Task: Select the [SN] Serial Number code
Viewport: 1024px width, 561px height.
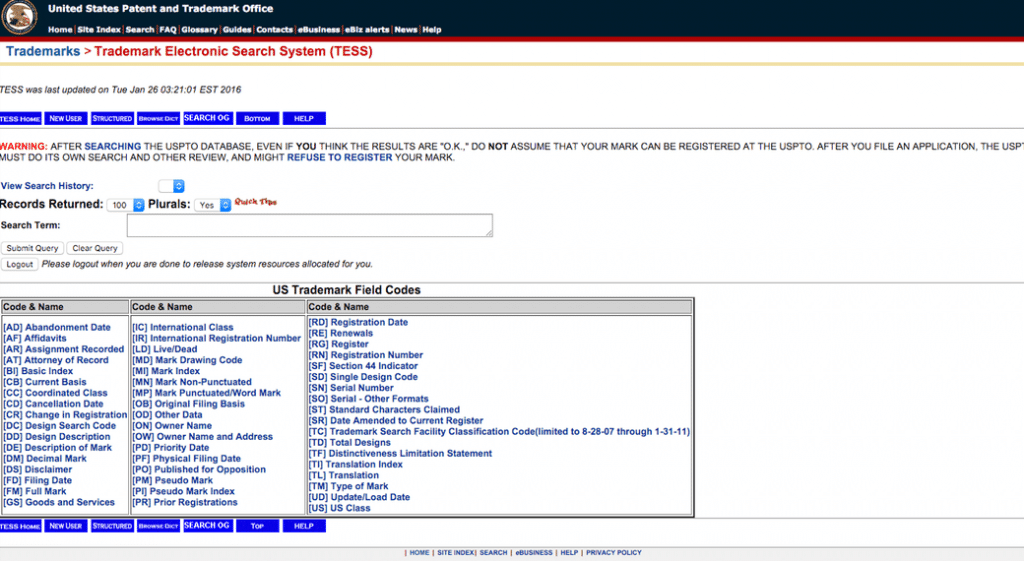Action: [x=351, y=388]
